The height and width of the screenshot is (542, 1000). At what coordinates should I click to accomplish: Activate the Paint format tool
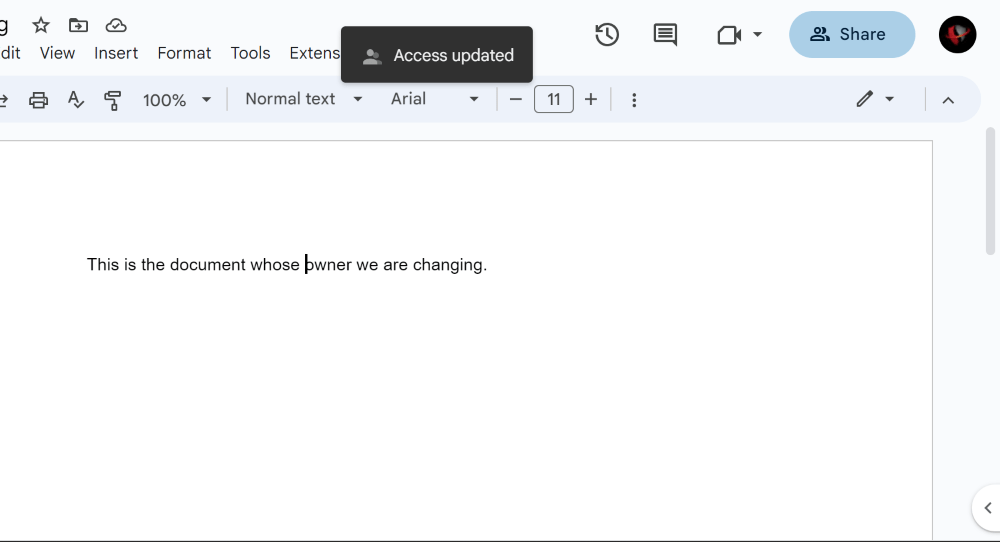coord(113,100)
